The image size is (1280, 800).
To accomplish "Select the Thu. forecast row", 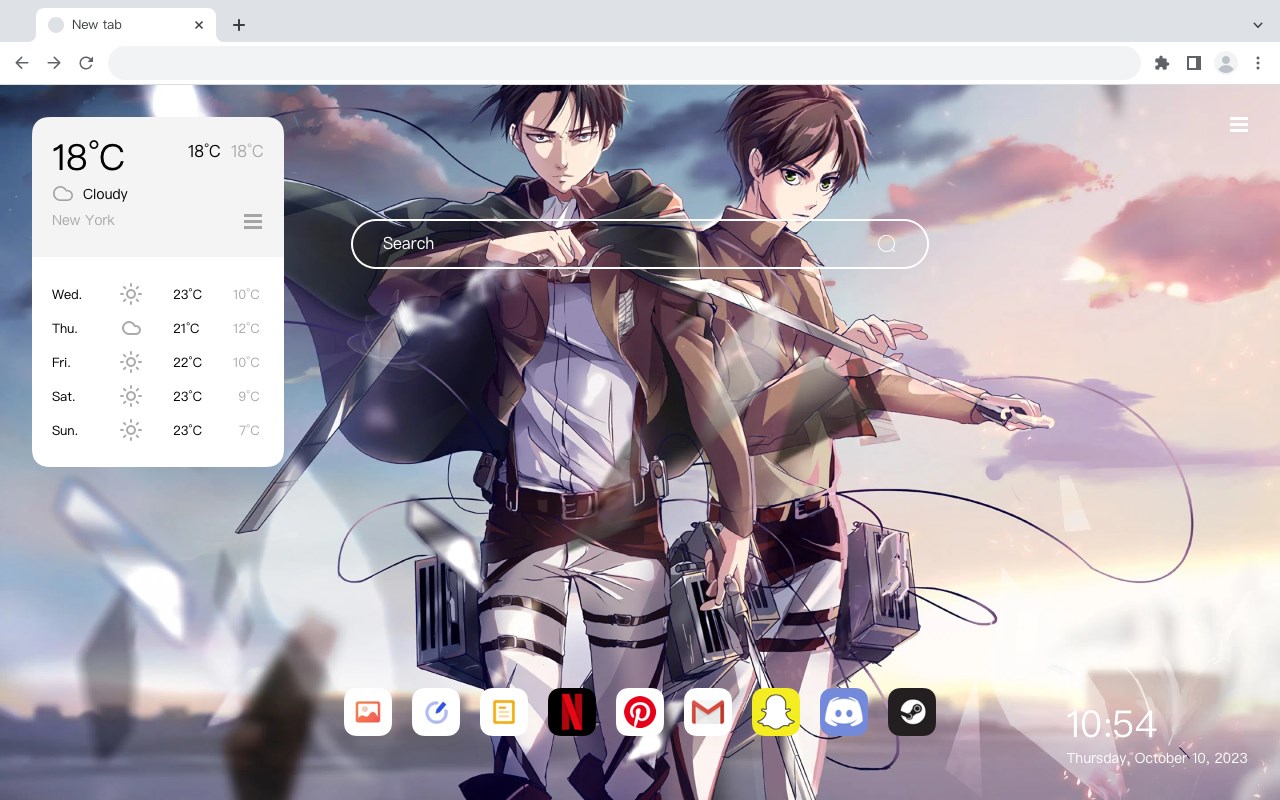I will [158, 328].
